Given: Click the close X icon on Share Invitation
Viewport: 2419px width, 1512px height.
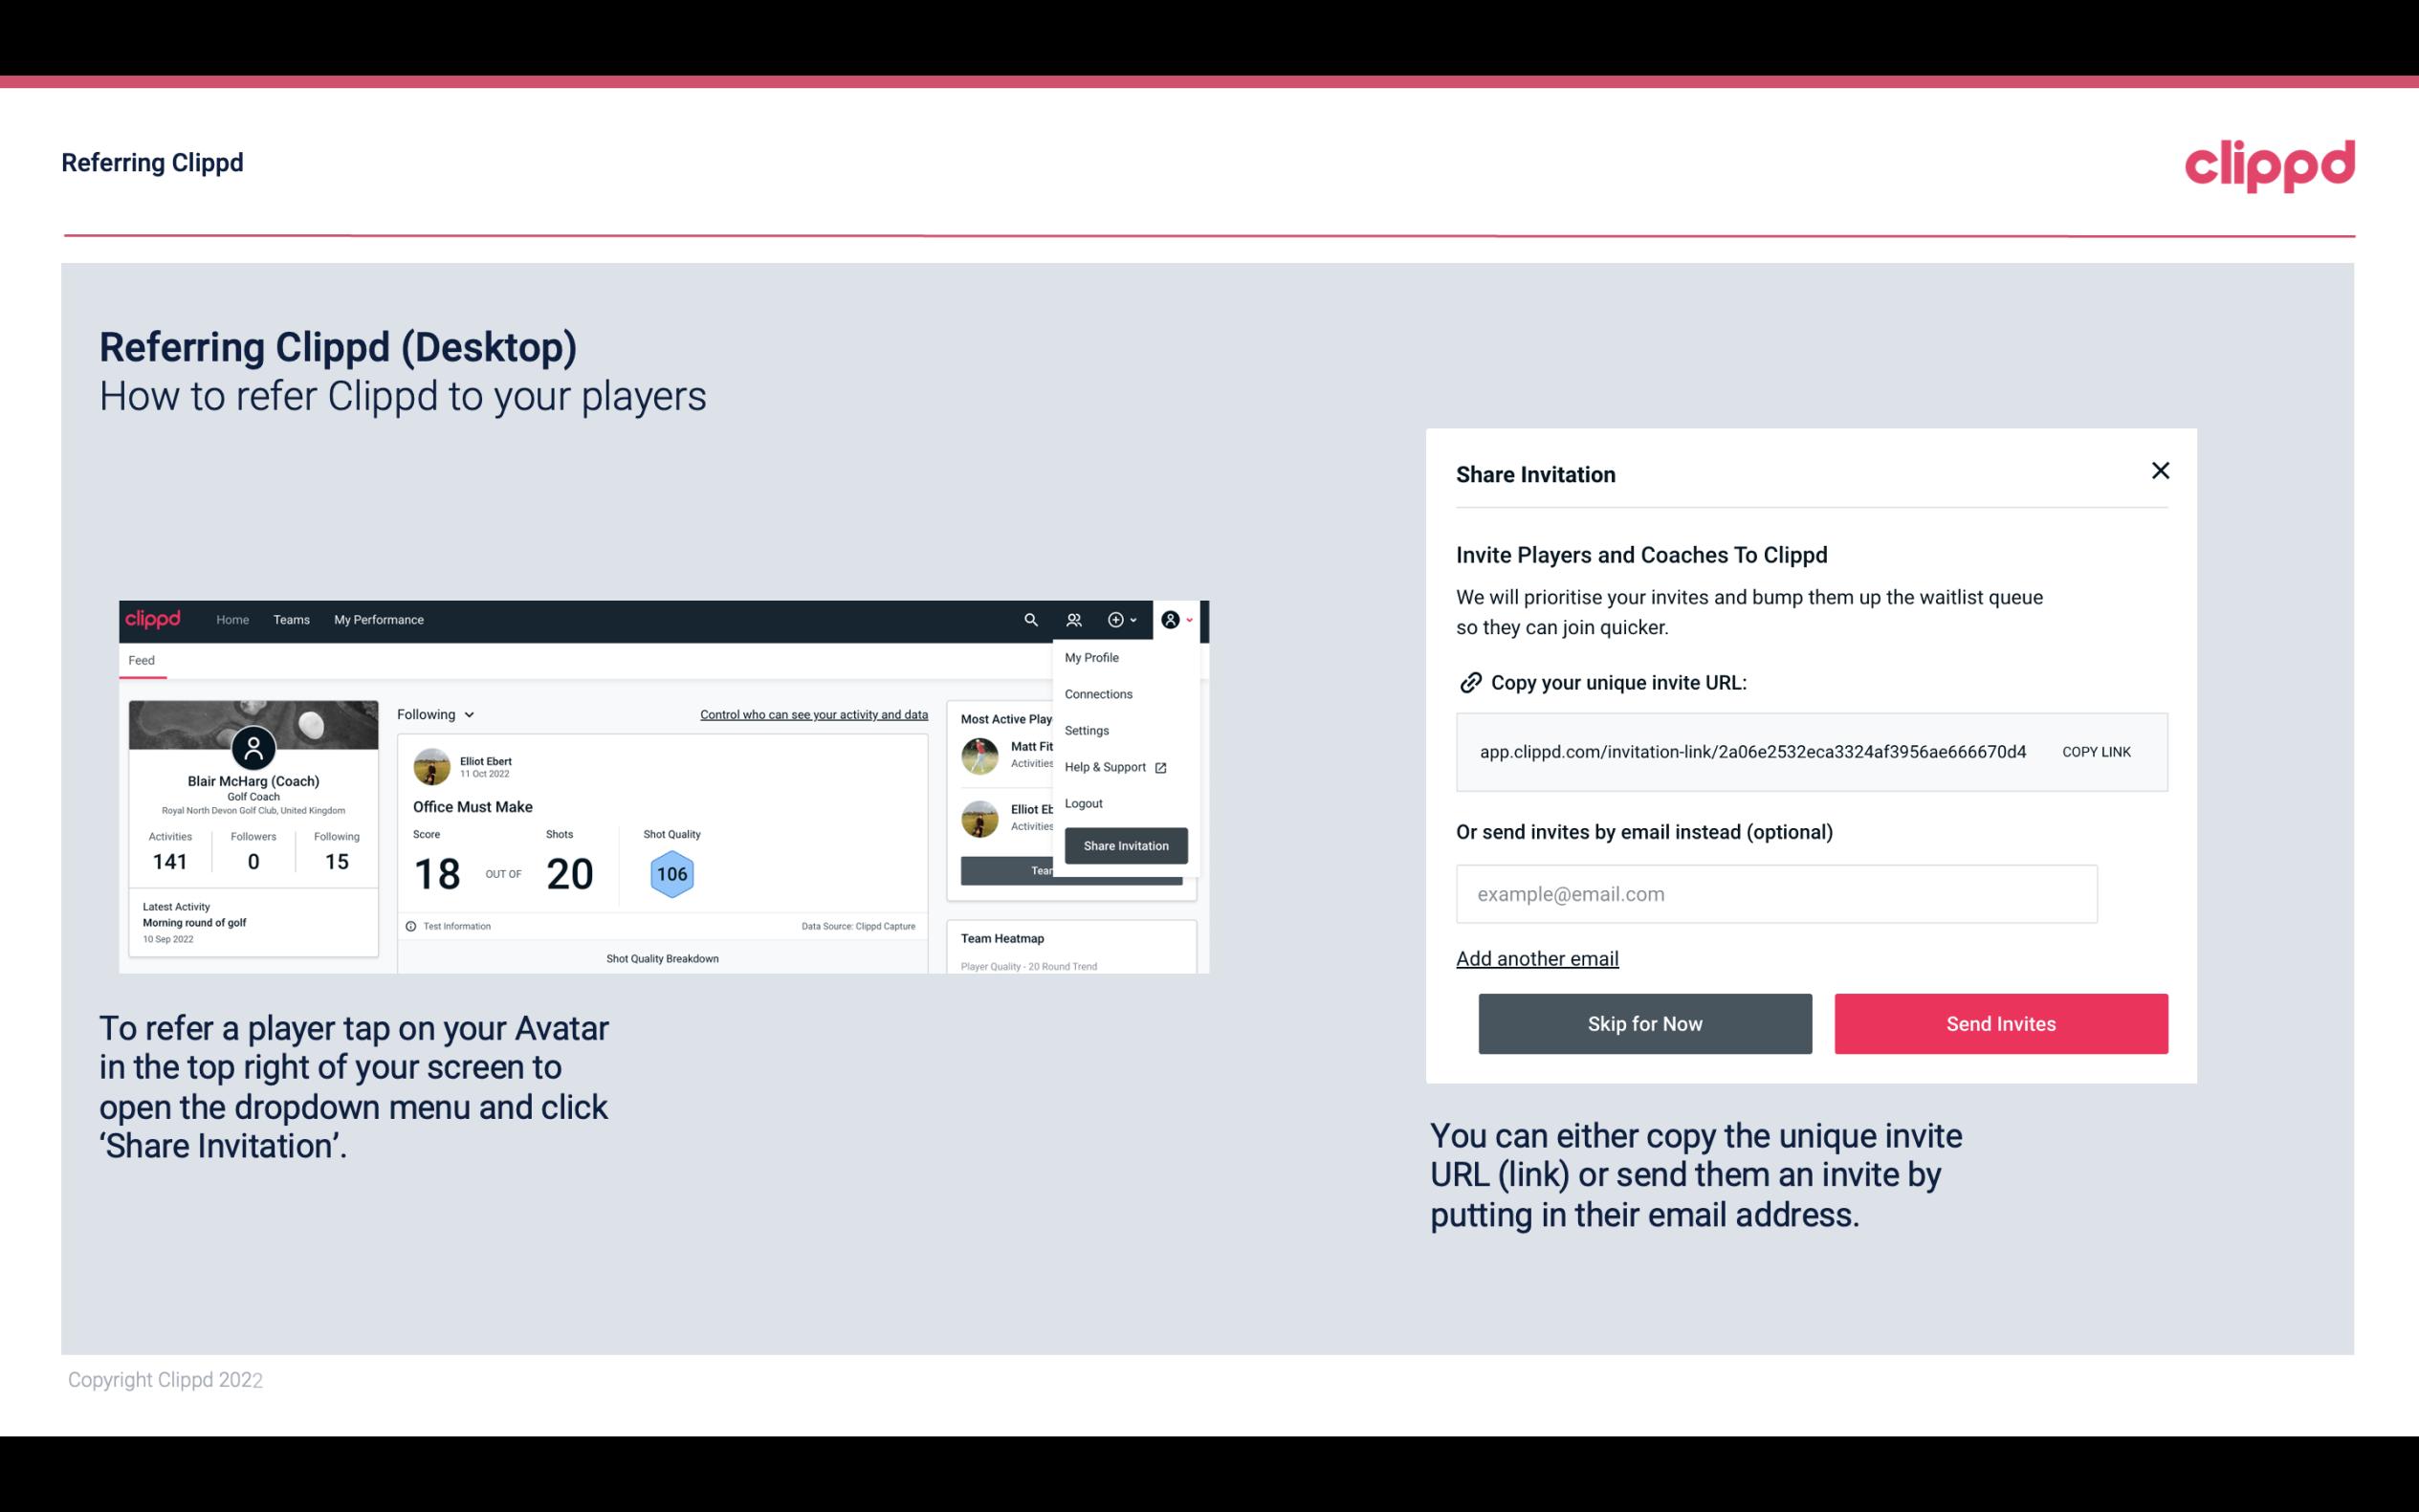Looking at the screenshot, I should tap(2158, 471).
